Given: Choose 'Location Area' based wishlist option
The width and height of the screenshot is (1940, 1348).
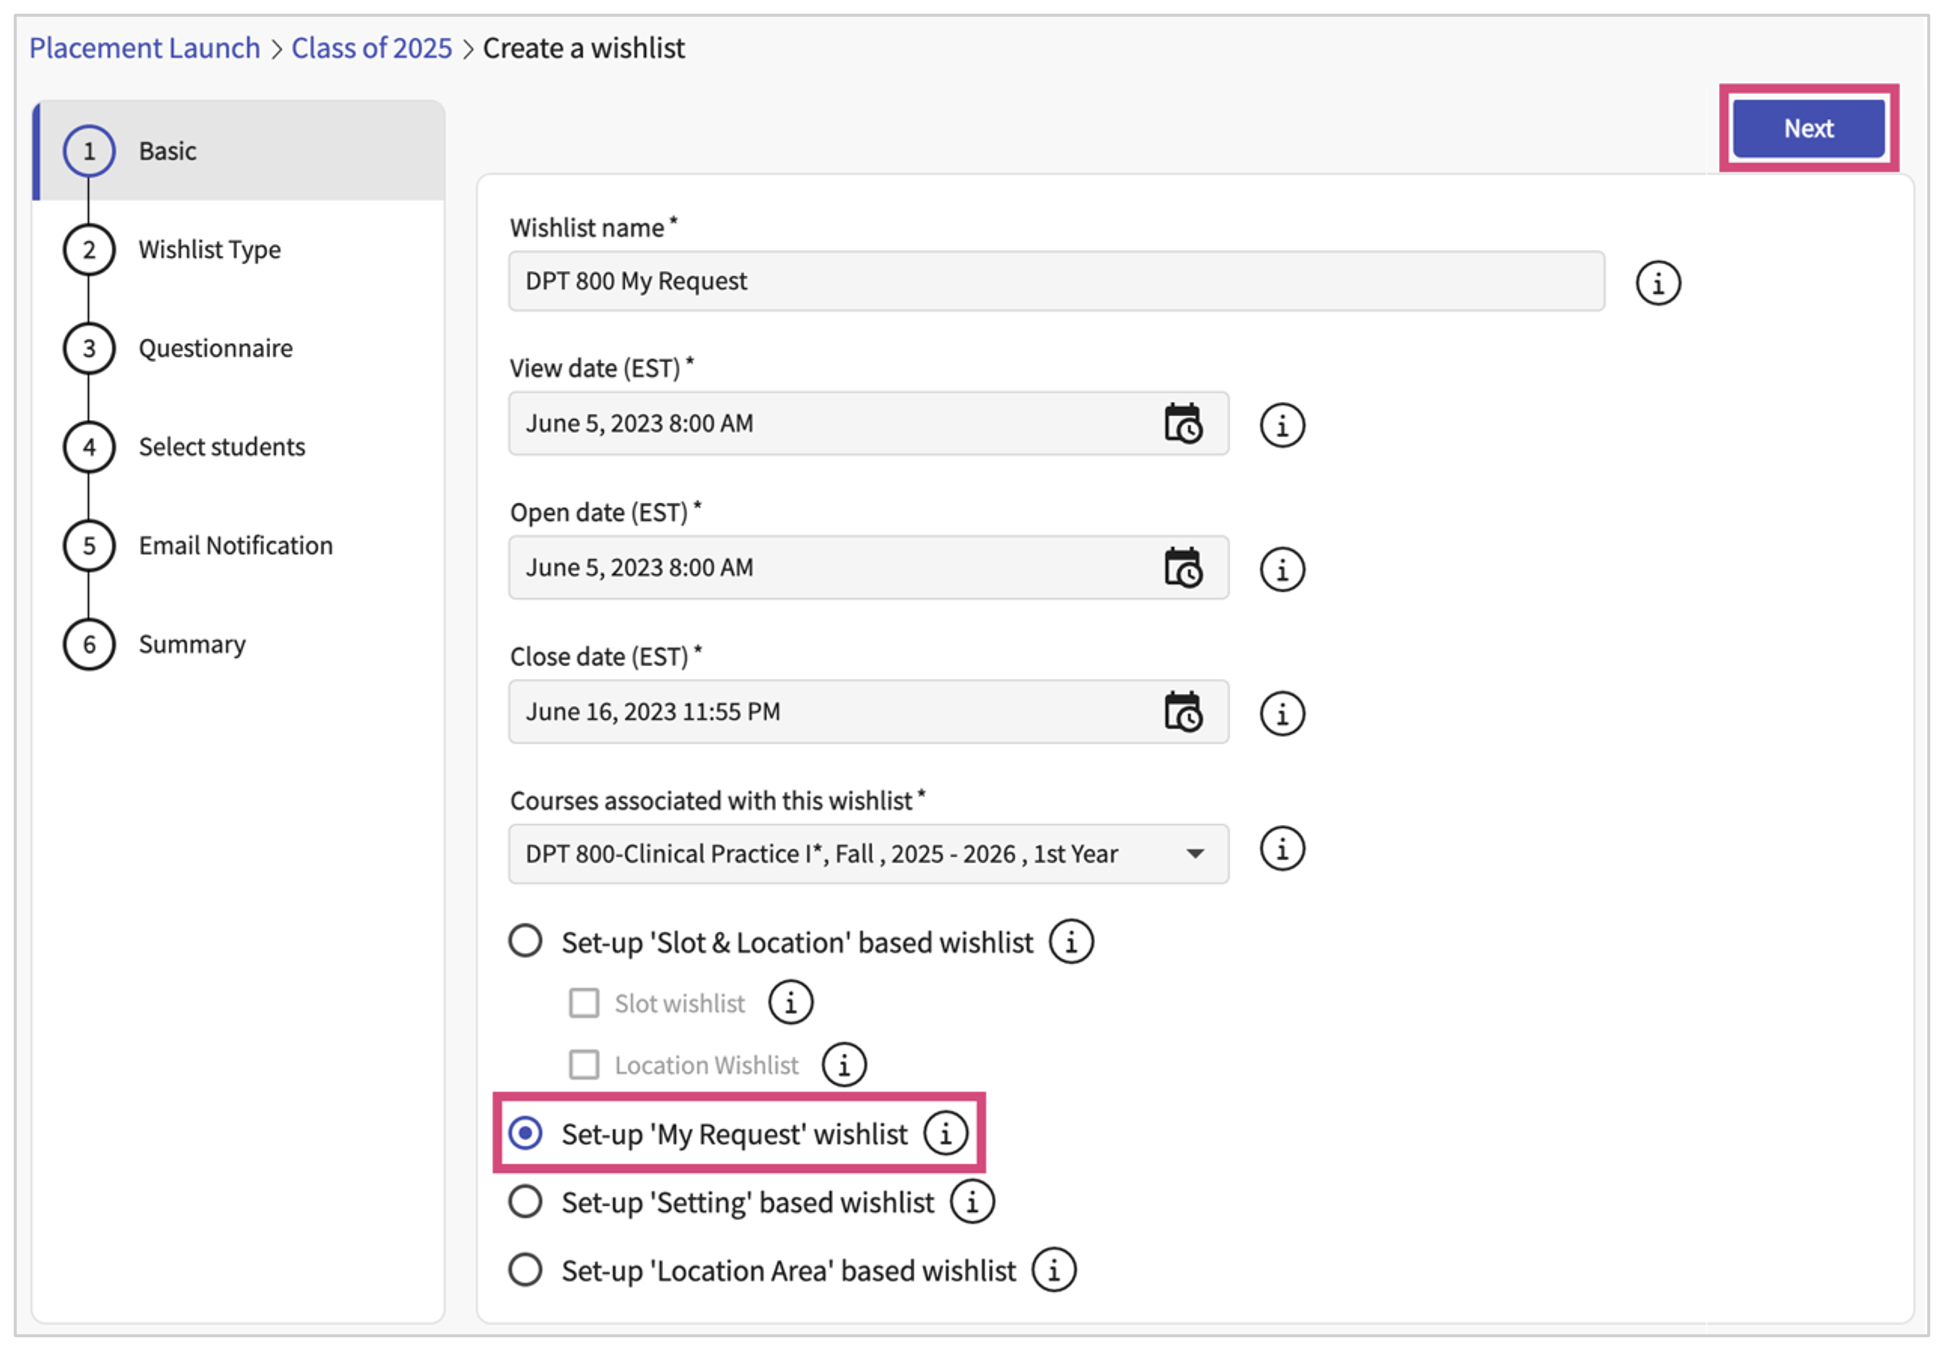Looking at the screenshot, I should tap(526, 1270).
